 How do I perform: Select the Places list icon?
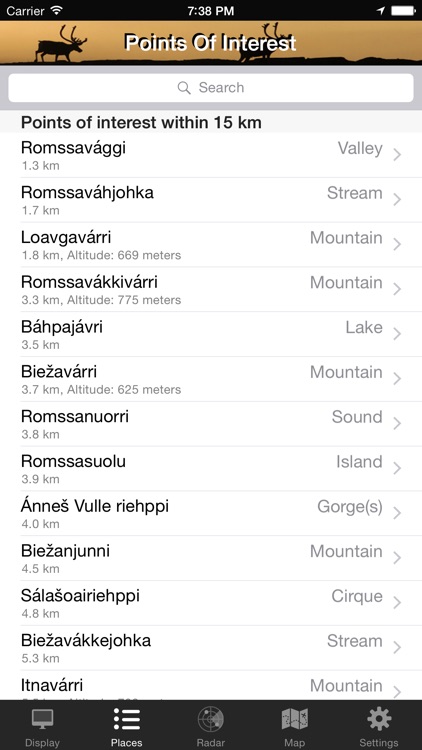(127, 719)
